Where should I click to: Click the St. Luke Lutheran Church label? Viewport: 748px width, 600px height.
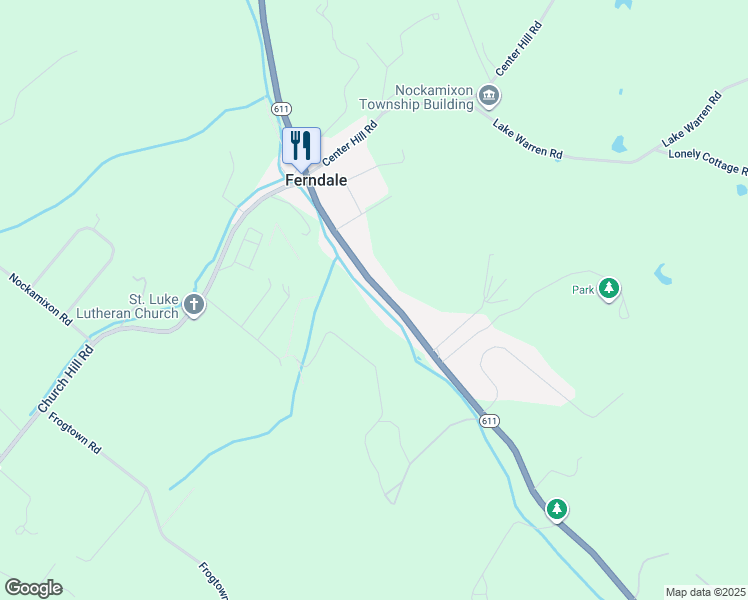(x=127, y=306)
